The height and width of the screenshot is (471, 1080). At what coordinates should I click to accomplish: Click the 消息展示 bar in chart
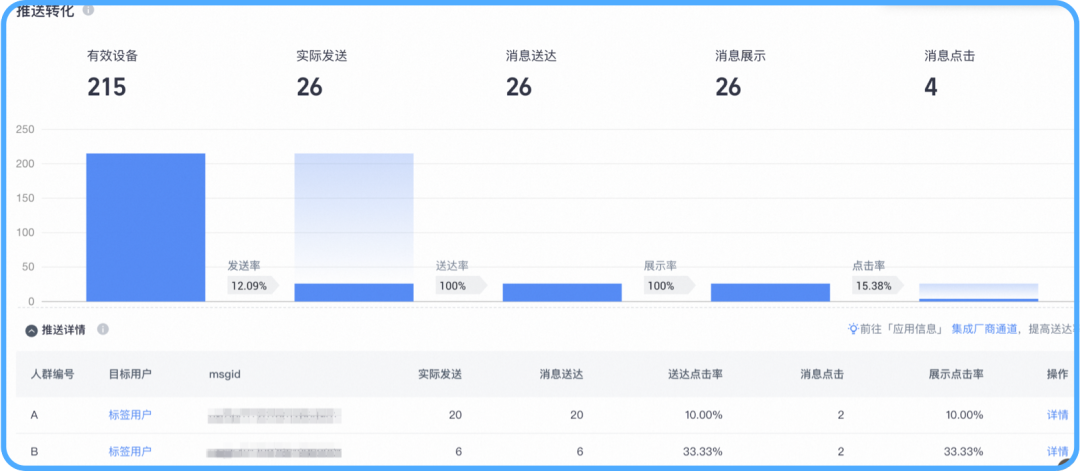click(x=771, y=293)
